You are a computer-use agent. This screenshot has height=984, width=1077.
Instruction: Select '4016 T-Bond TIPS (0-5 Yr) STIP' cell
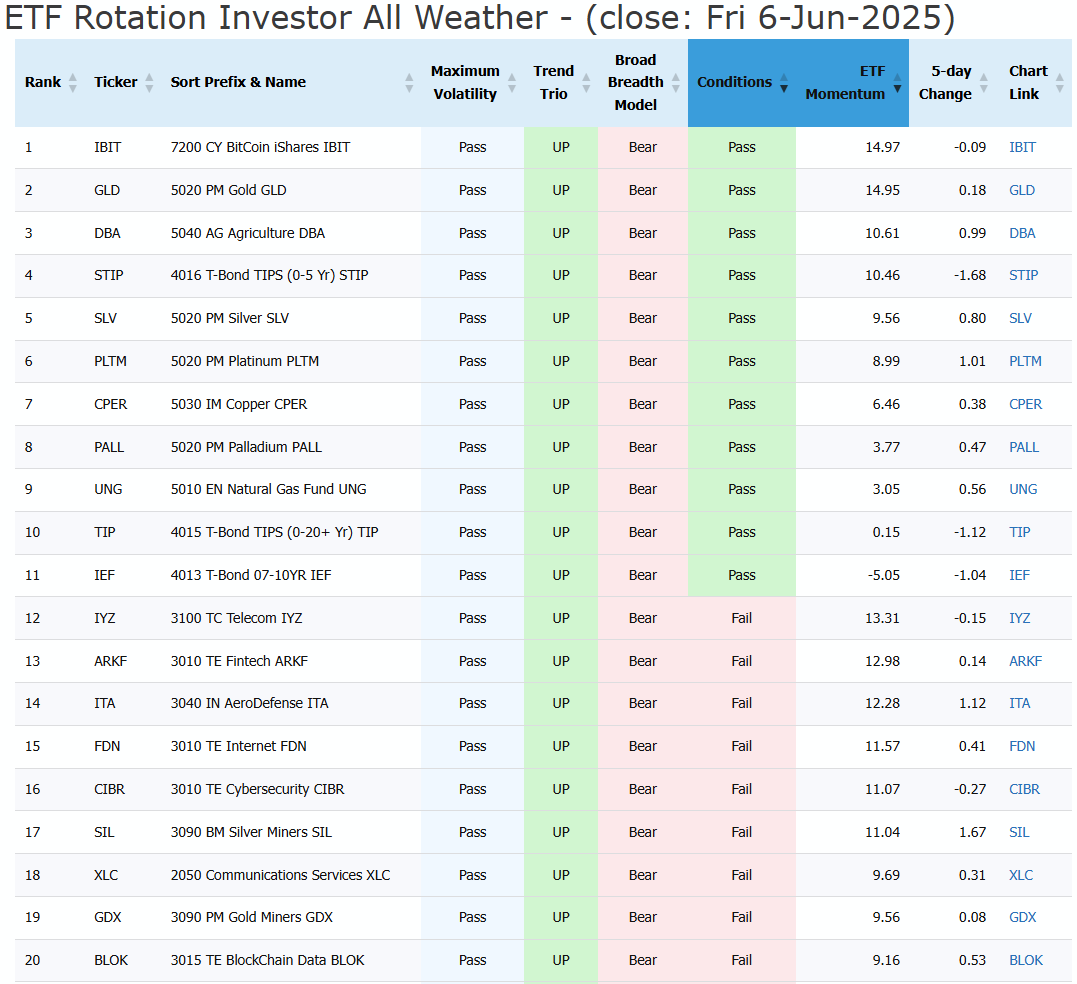291,275
